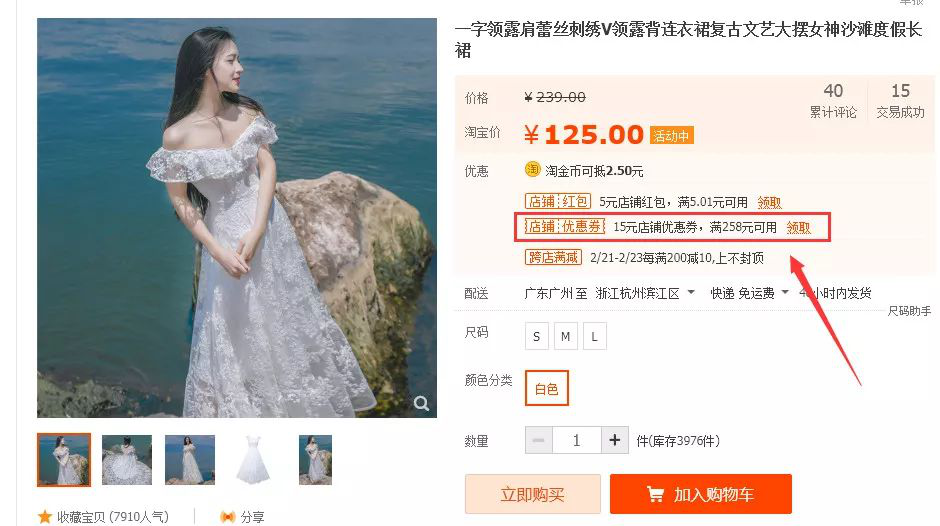Click the cart icon in 加入购物车
This screenshot has width=940, height=526.
point(655,494)
